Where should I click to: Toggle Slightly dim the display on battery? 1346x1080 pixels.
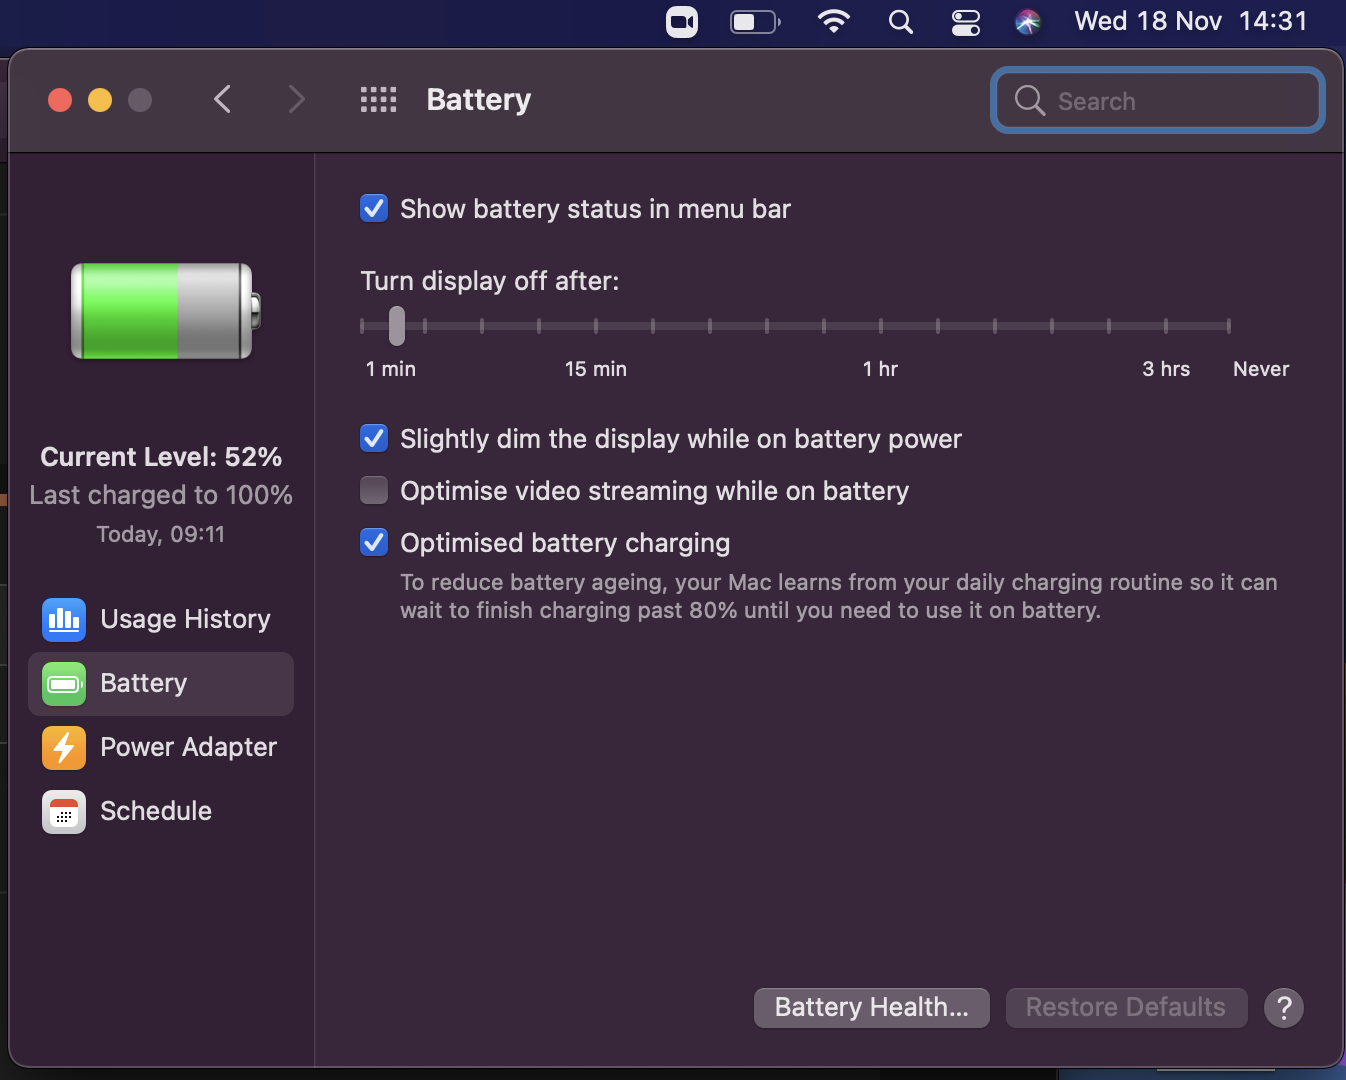[374, 438]
